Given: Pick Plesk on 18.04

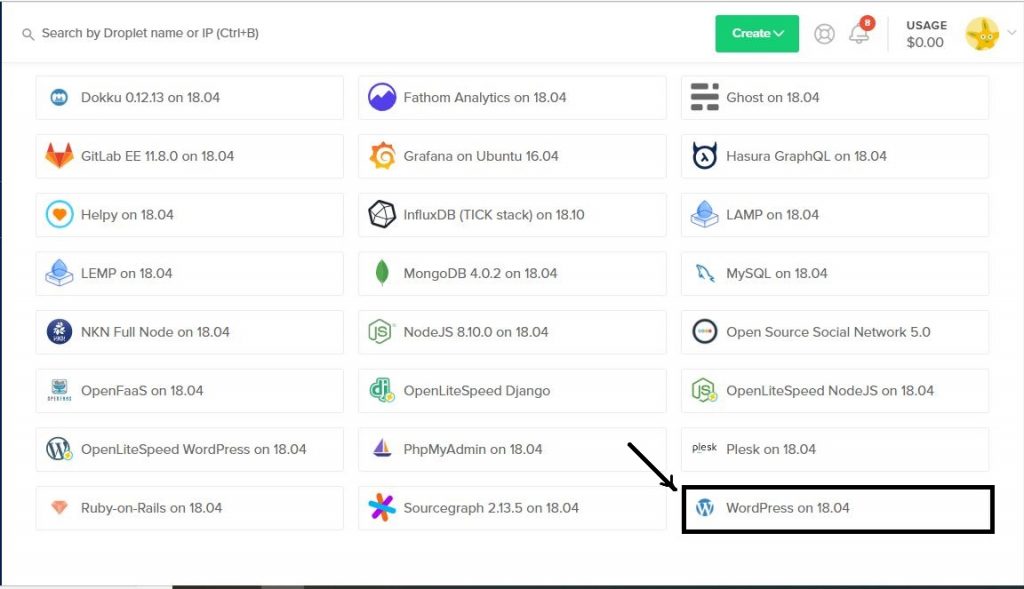Looking at the screenshot, I should tap(835, 449).
